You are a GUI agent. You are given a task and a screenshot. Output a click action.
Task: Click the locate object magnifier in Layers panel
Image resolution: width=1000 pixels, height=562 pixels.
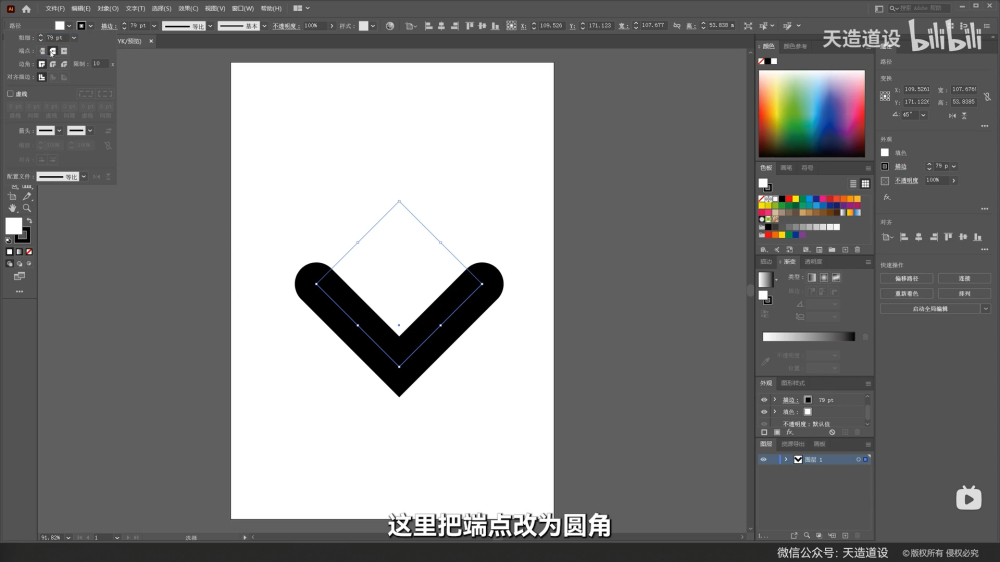tap(807, 536)
